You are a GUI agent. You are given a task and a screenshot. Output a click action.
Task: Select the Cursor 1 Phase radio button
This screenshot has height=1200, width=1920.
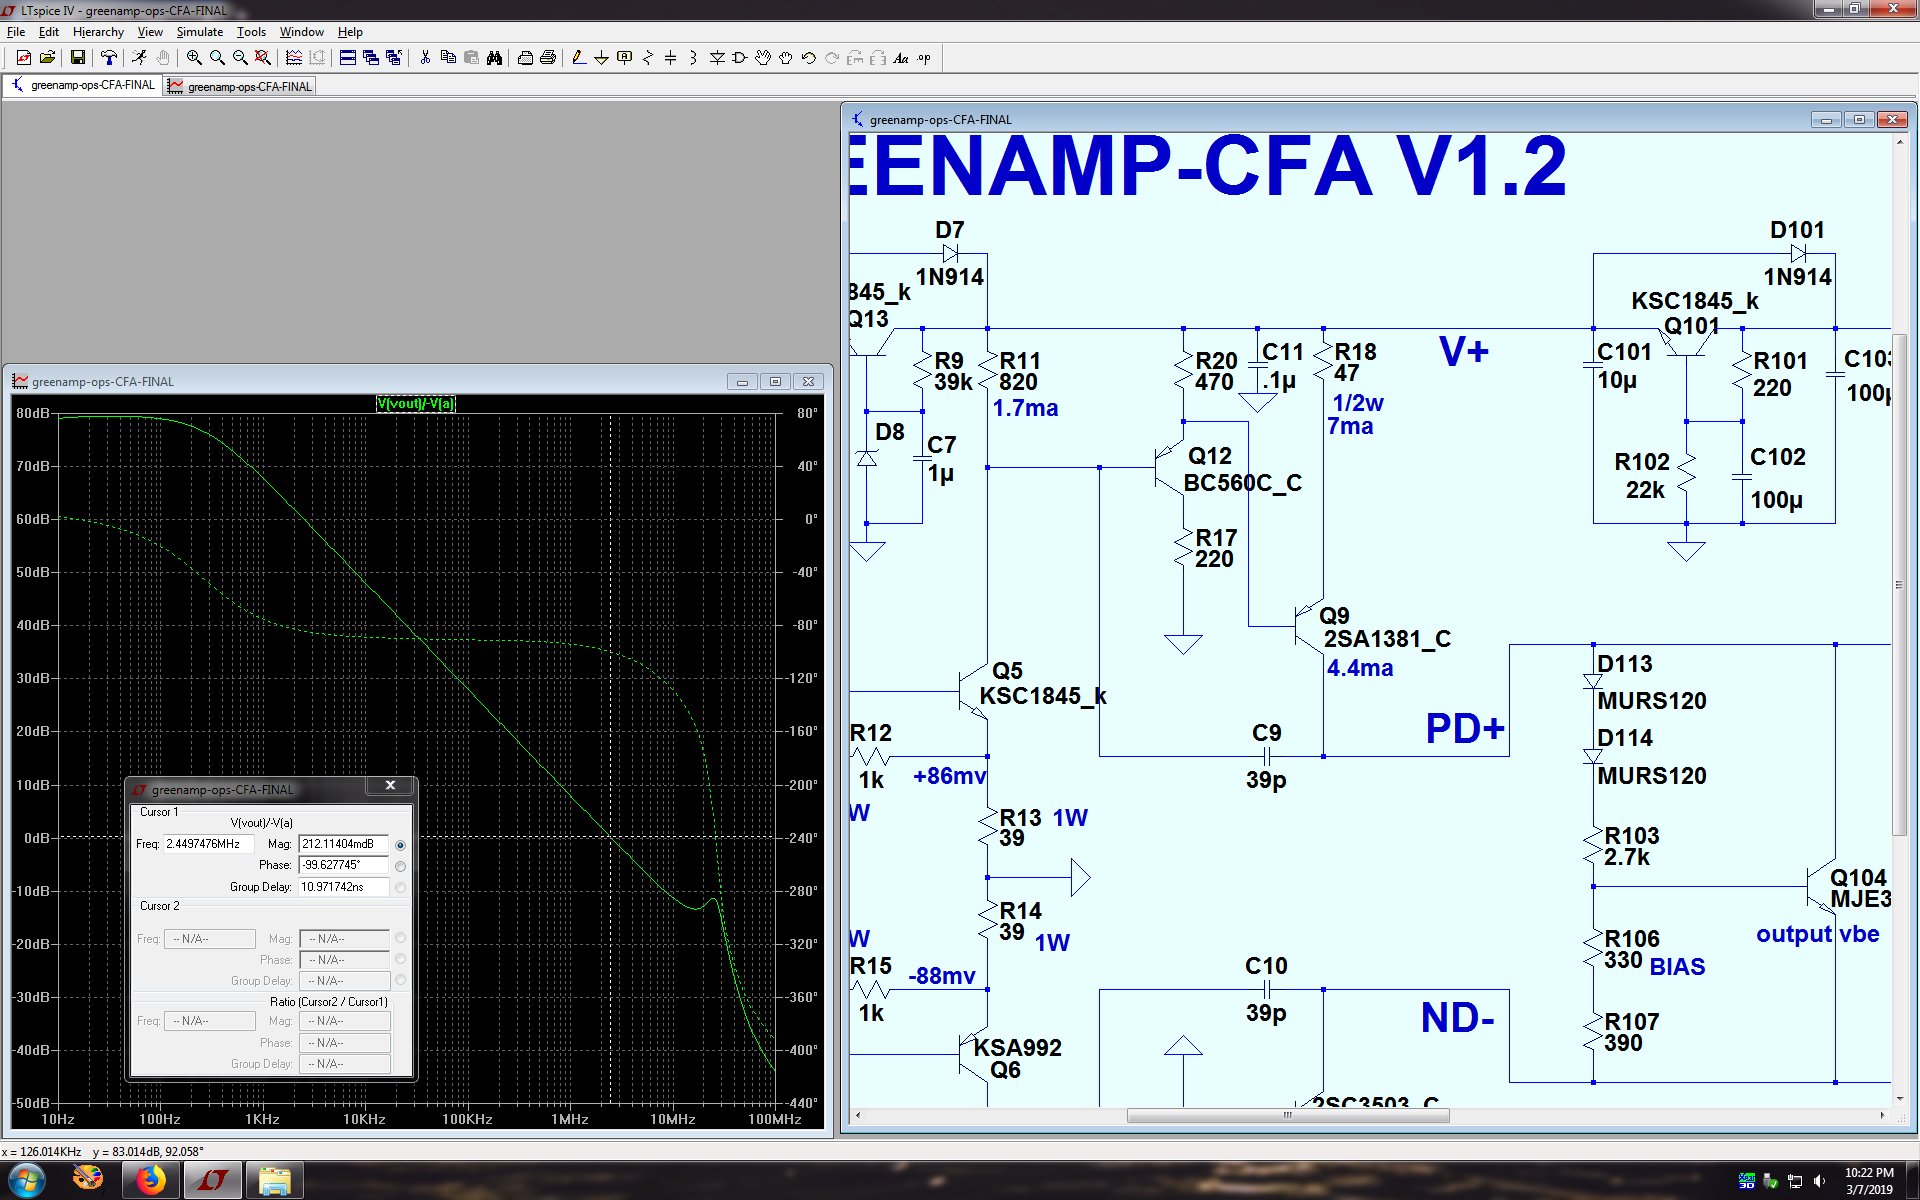401,866
